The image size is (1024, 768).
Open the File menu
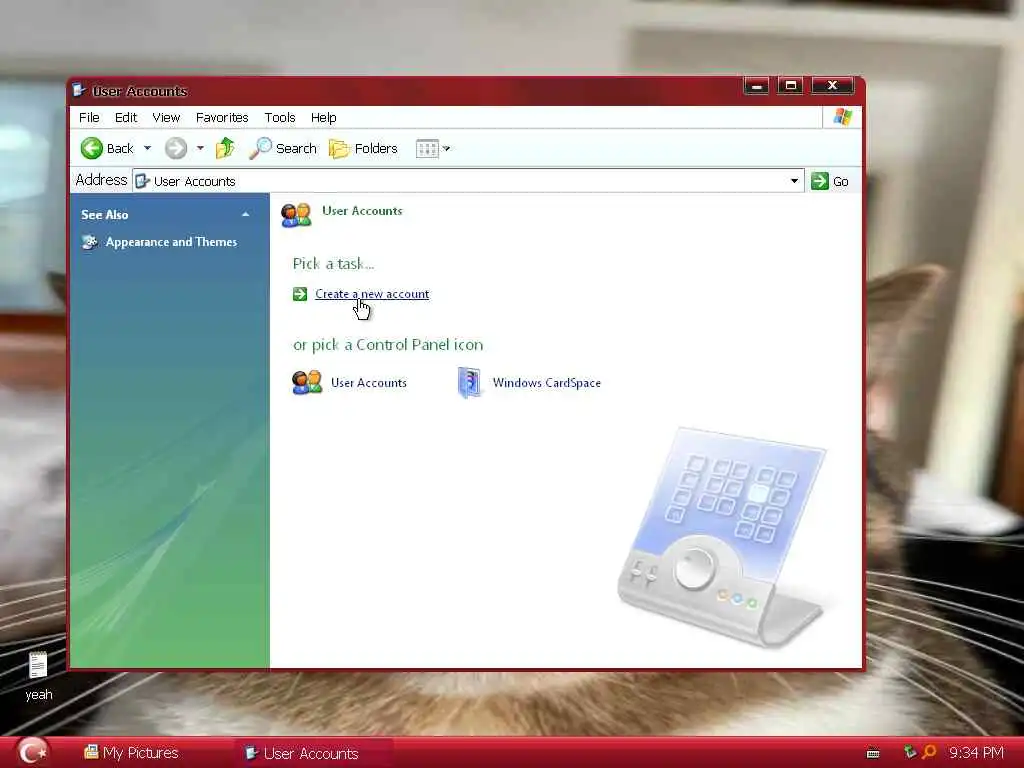tap(89, 118)
